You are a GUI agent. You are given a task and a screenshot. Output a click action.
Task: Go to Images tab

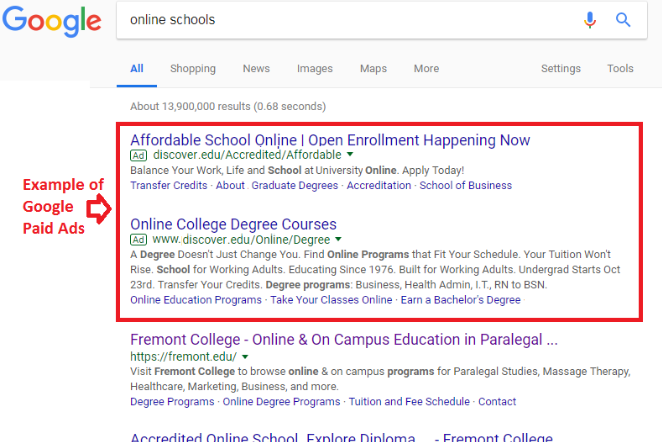[x=315, y=68]
